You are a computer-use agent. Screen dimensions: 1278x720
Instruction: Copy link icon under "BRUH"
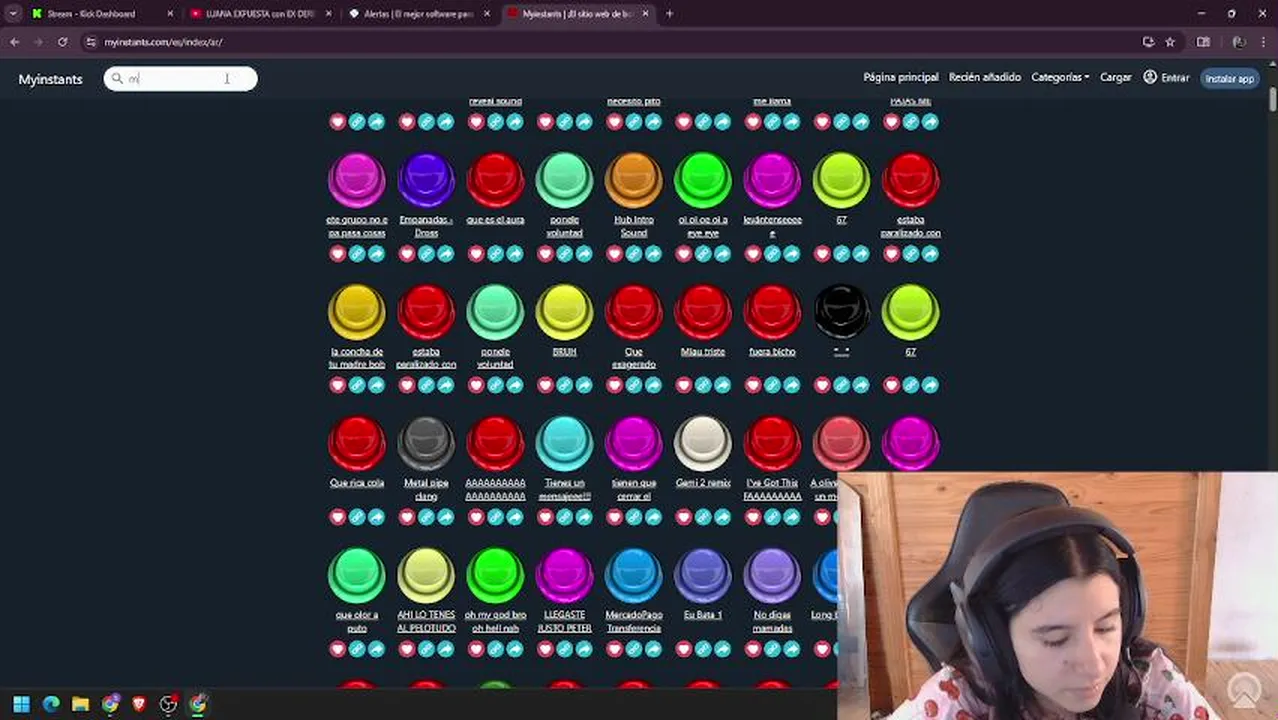point(564,385)
